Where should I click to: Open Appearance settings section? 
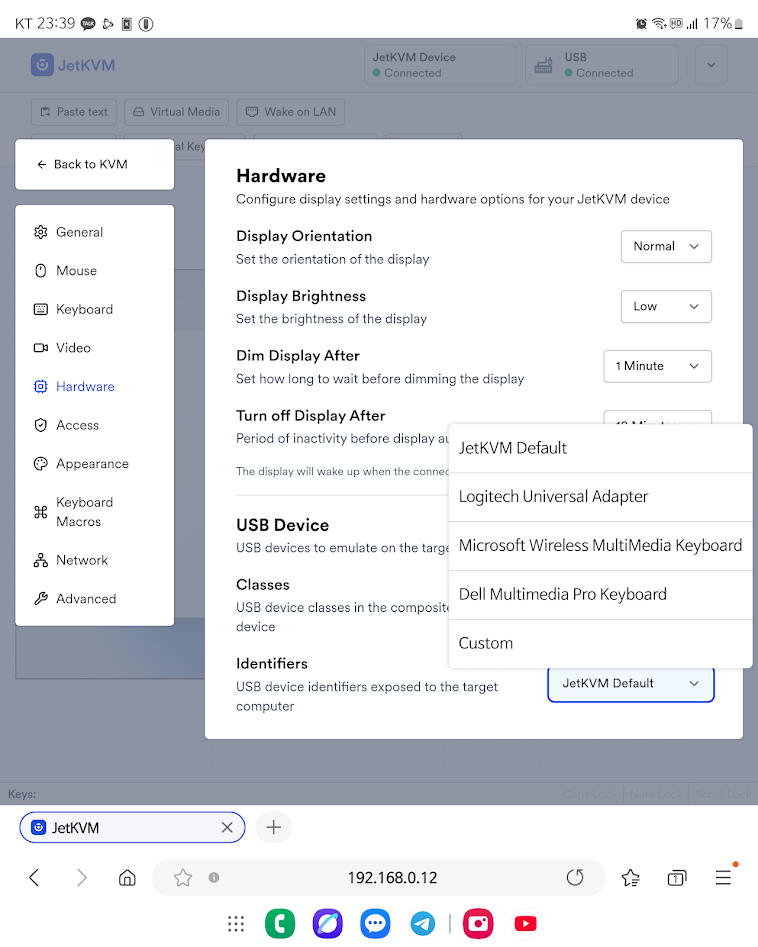click(x=95, y=464)
